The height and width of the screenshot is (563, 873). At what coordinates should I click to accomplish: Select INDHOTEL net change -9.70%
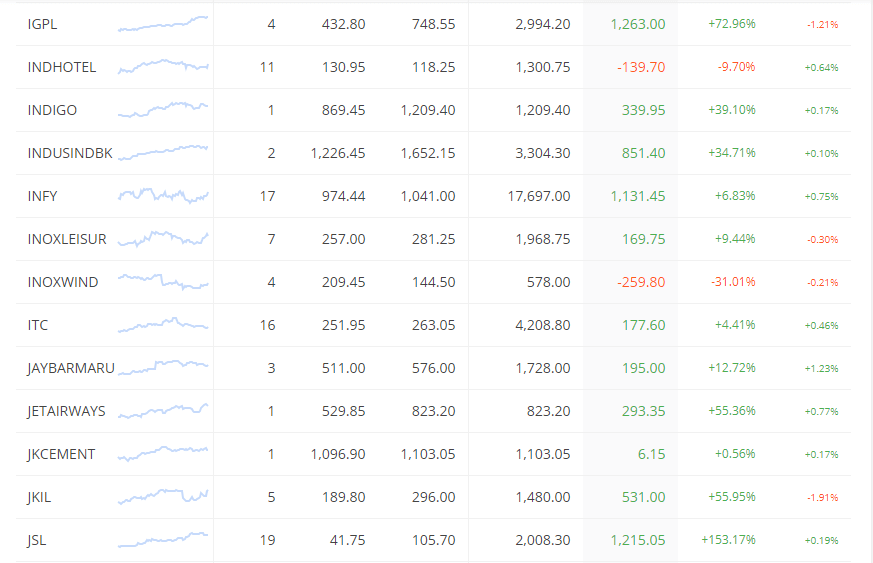(x=736, y=67)
